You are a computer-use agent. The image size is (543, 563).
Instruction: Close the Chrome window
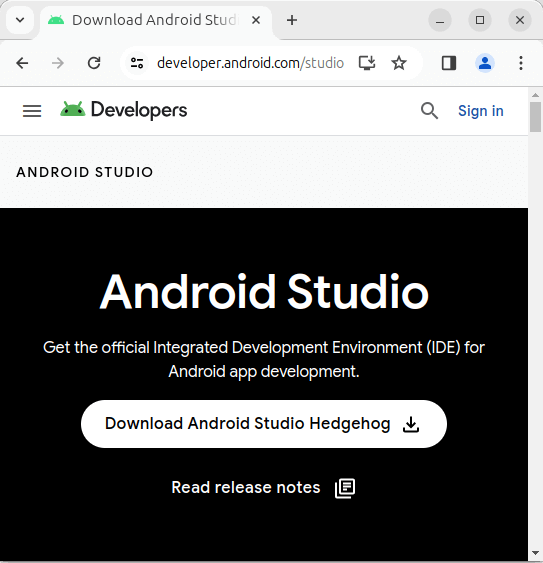[520, 20]
